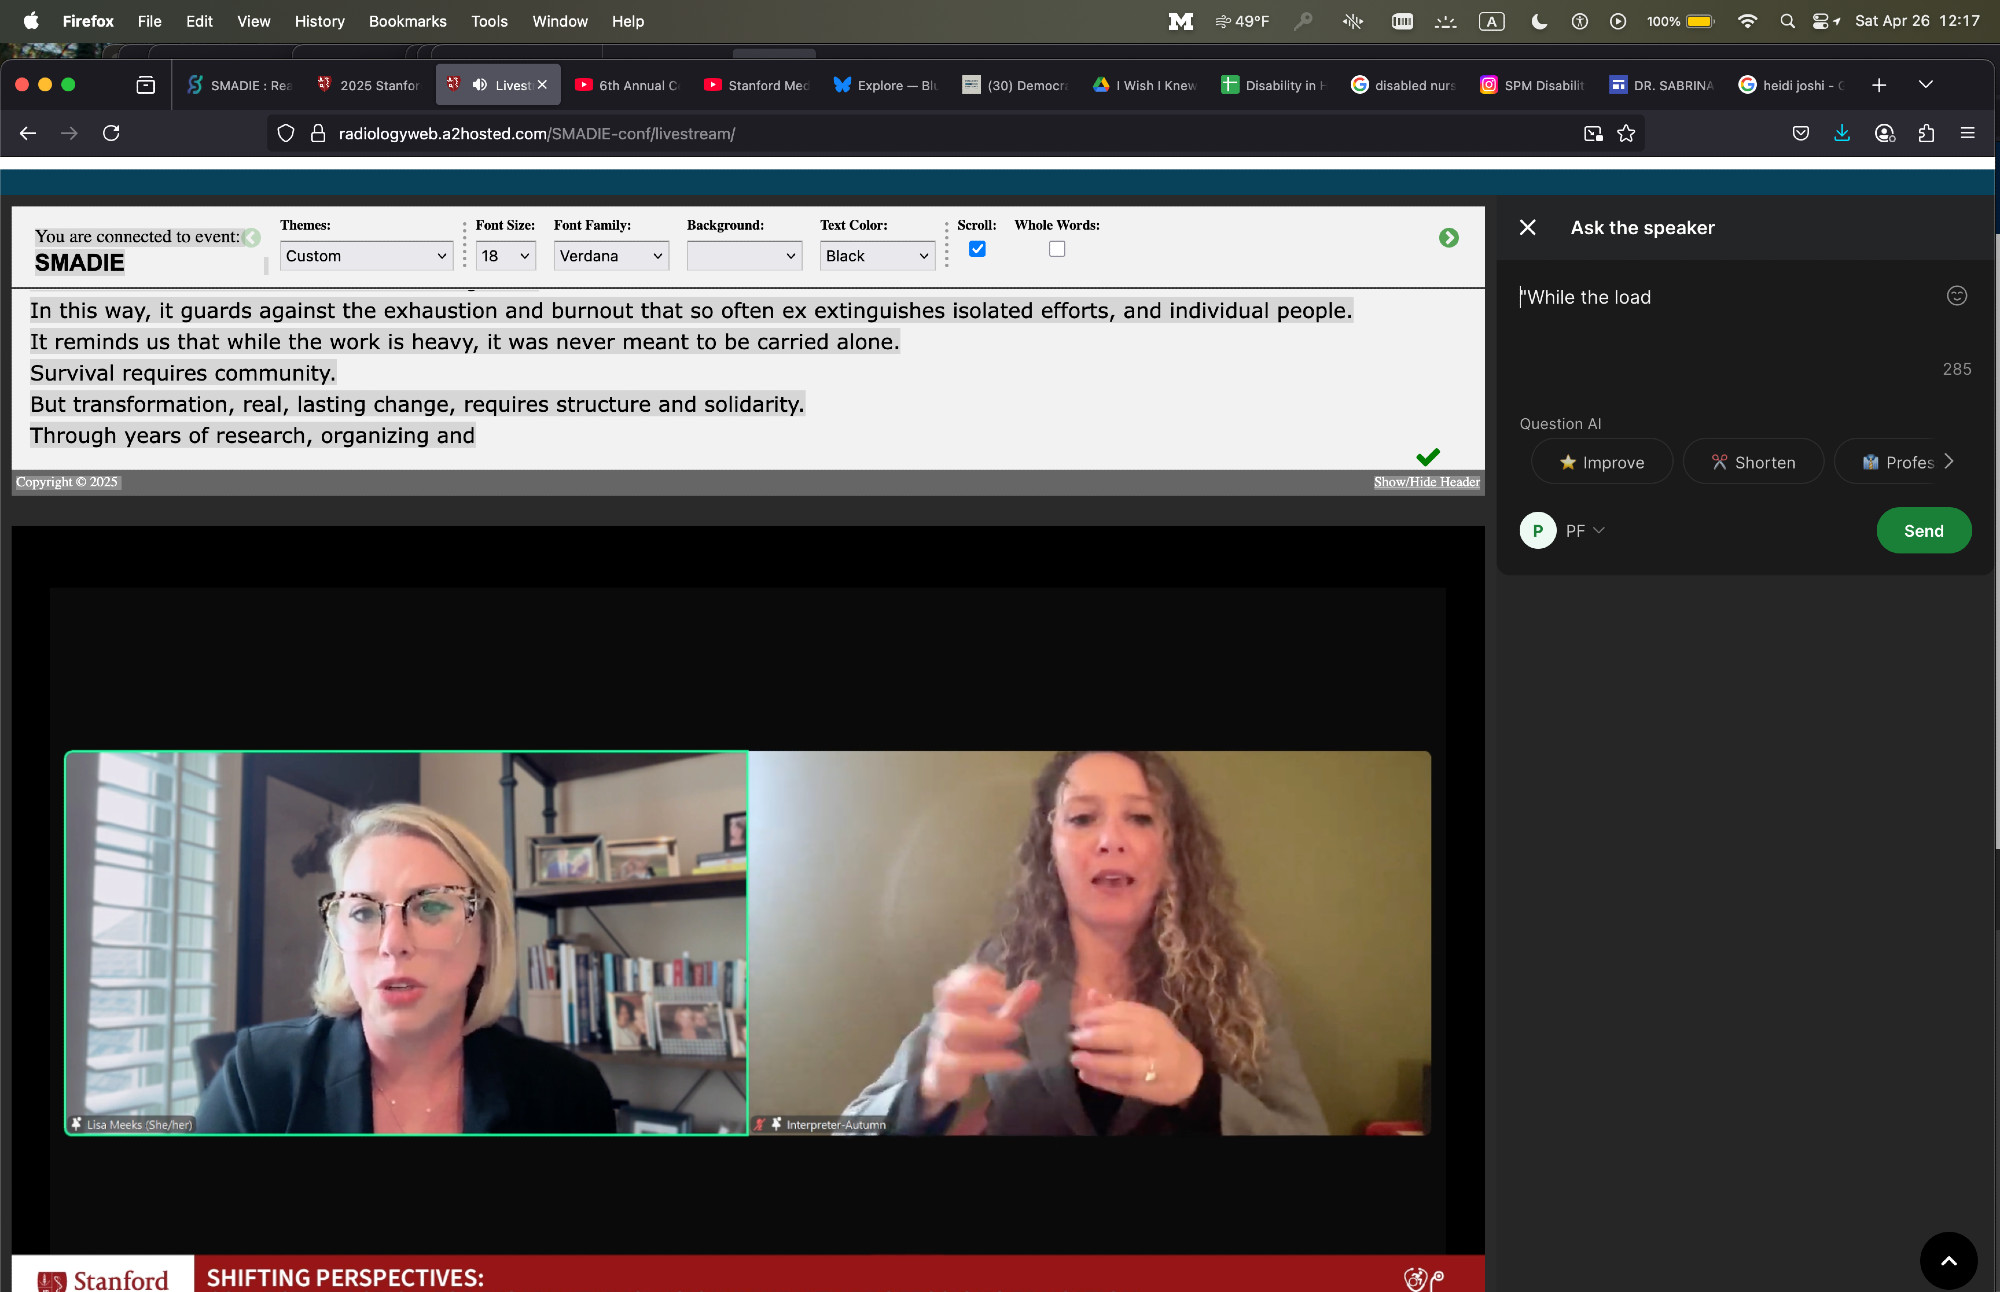Uncheck the Scroll checkbox
The width and height of the screenshot is (2000, 1292).
pyautogui.click(x=977, y=249)
